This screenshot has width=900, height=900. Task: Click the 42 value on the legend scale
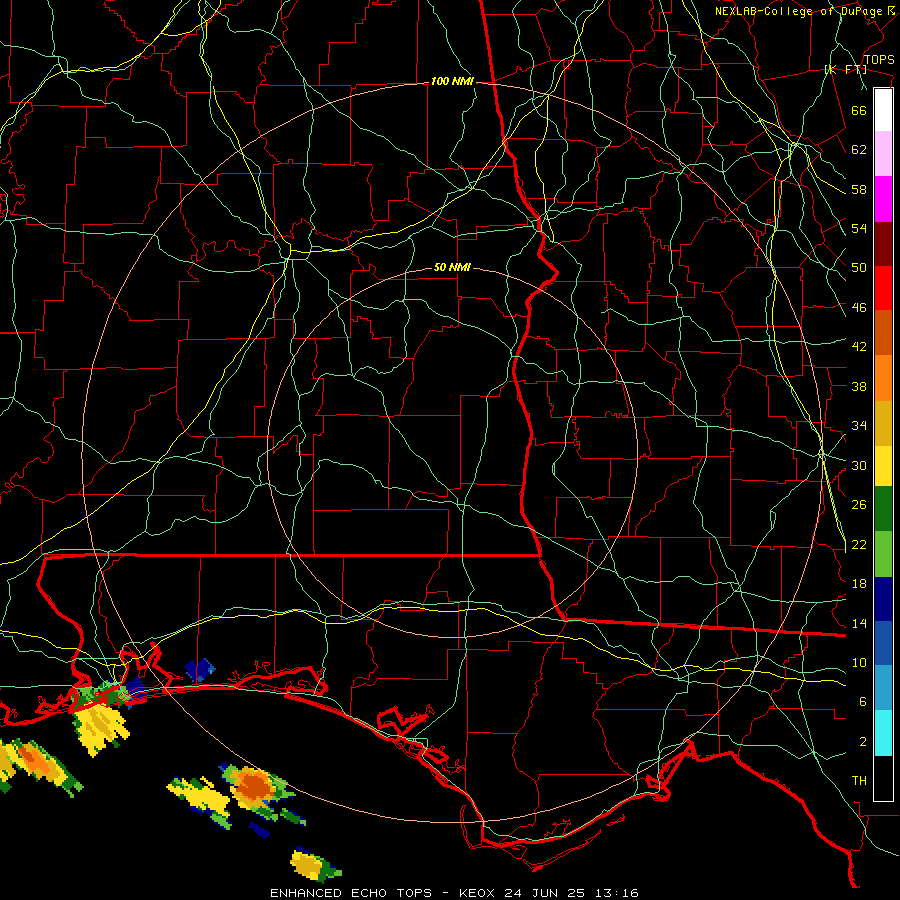click(859, 346)
